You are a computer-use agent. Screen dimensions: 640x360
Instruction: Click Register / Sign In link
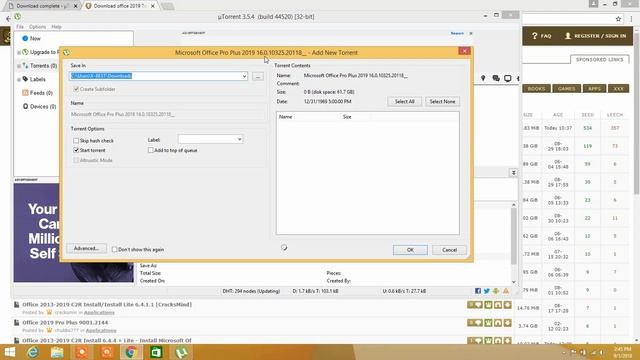point(596,36)
